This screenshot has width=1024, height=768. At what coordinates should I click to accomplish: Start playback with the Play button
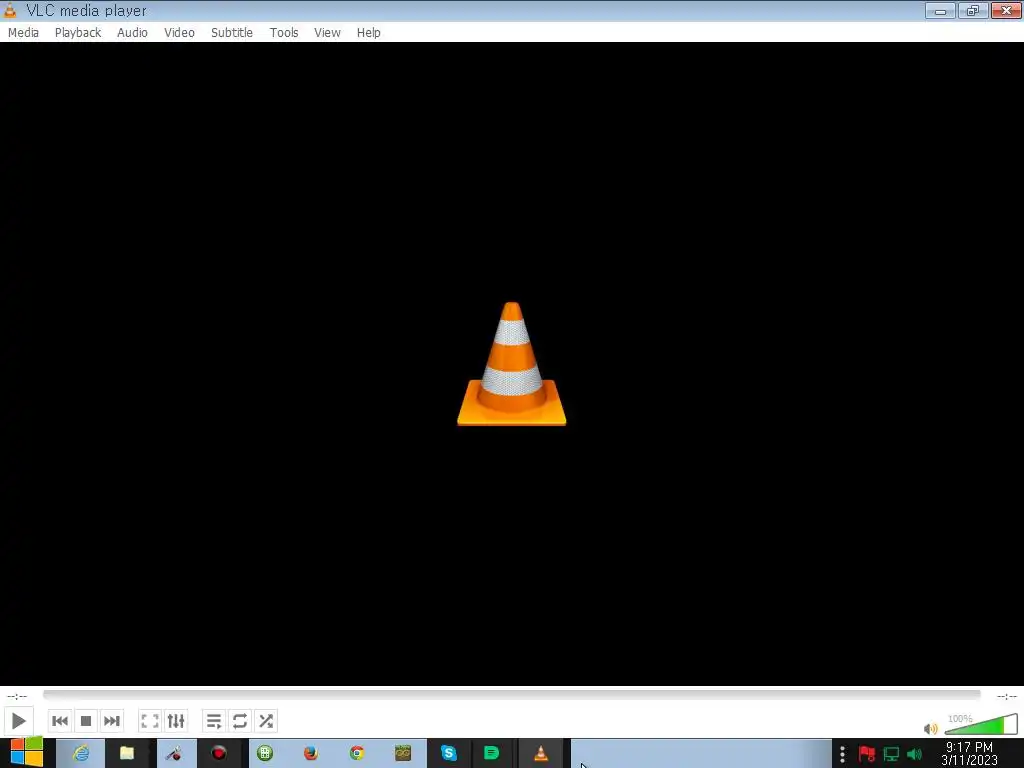pyautogui.click(x=18, y=721)
